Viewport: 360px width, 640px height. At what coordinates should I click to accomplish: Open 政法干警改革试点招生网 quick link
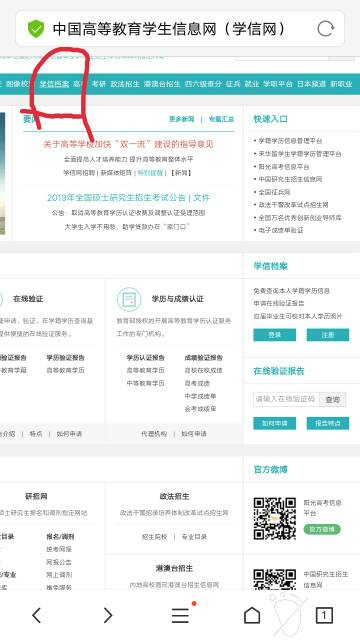[293, 204]
